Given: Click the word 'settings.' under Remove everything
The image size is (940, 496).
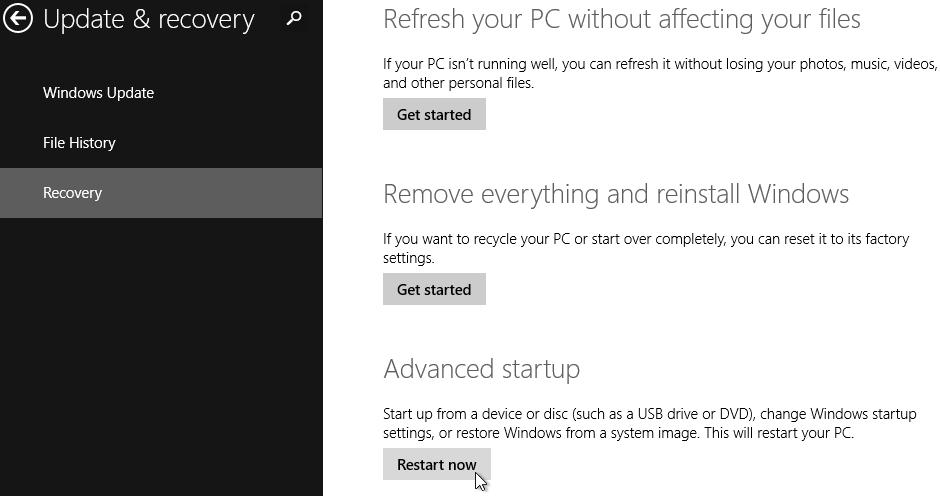Looking at the screenshot, I should [408, 258].
